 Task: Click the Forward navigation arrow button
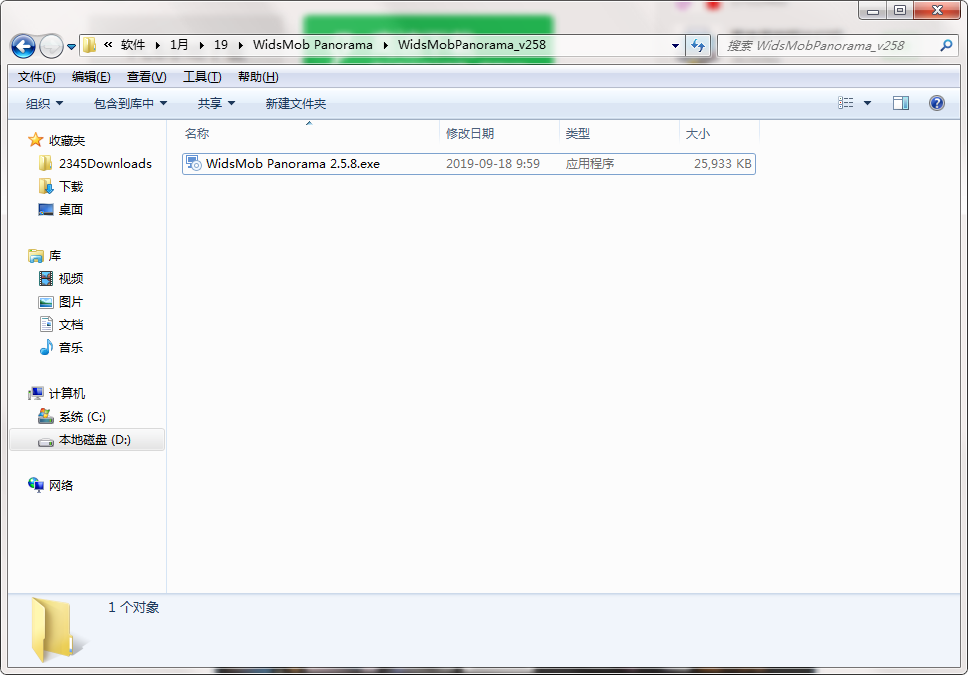click(x=51, y=46)
